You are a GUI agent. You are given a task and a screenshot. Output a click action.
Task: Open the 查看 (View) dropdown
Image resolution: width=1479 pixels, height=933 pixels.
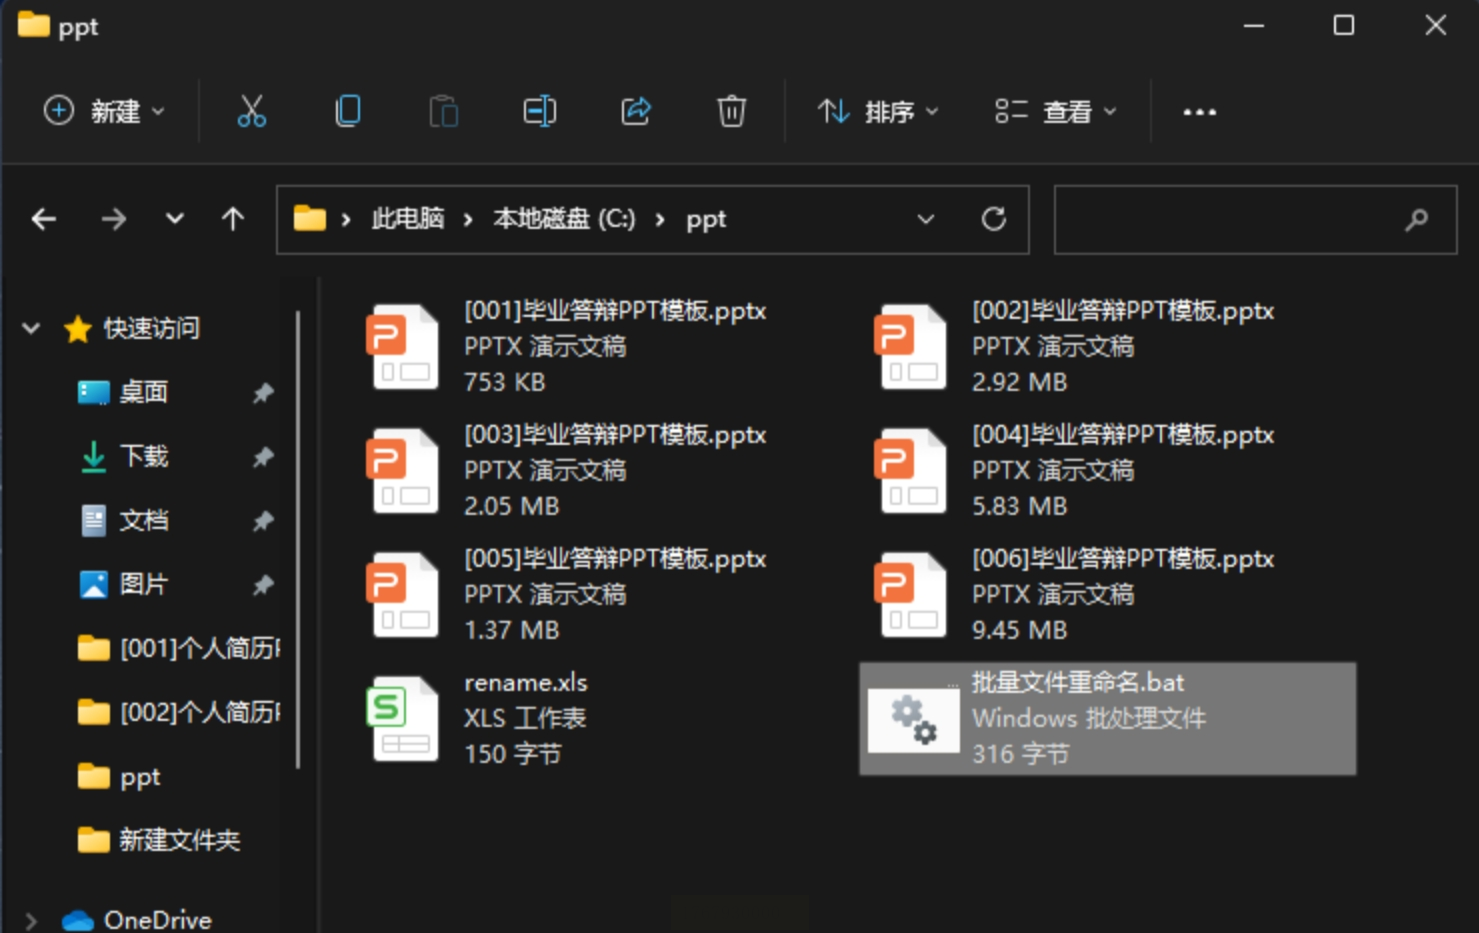click(1055, 111)
